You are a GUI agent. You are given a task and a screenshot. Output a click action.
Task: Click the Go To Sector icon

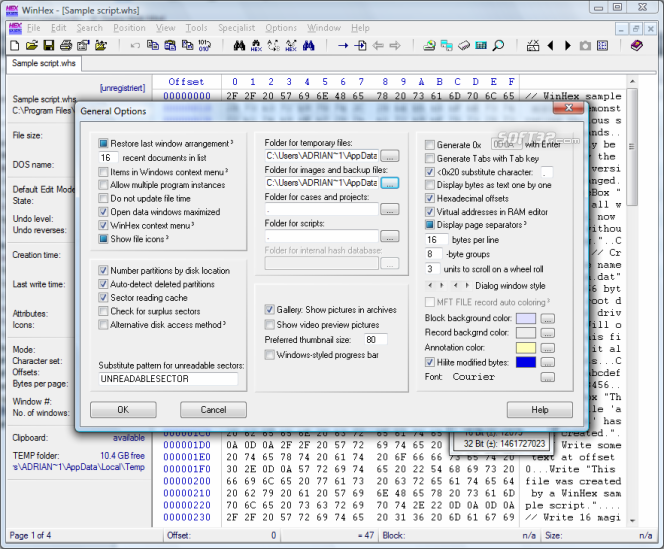coord(360,45)
